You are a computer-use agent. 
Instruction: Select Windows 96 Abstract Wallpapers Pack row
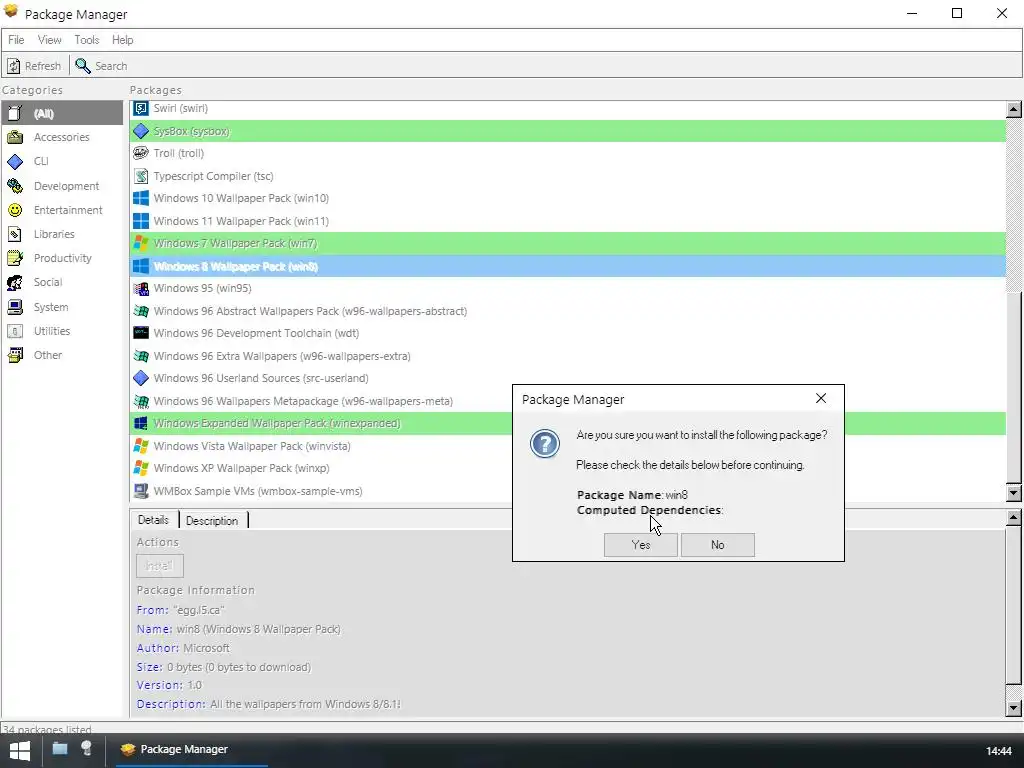pyautogui.click(x=568, y=311)
